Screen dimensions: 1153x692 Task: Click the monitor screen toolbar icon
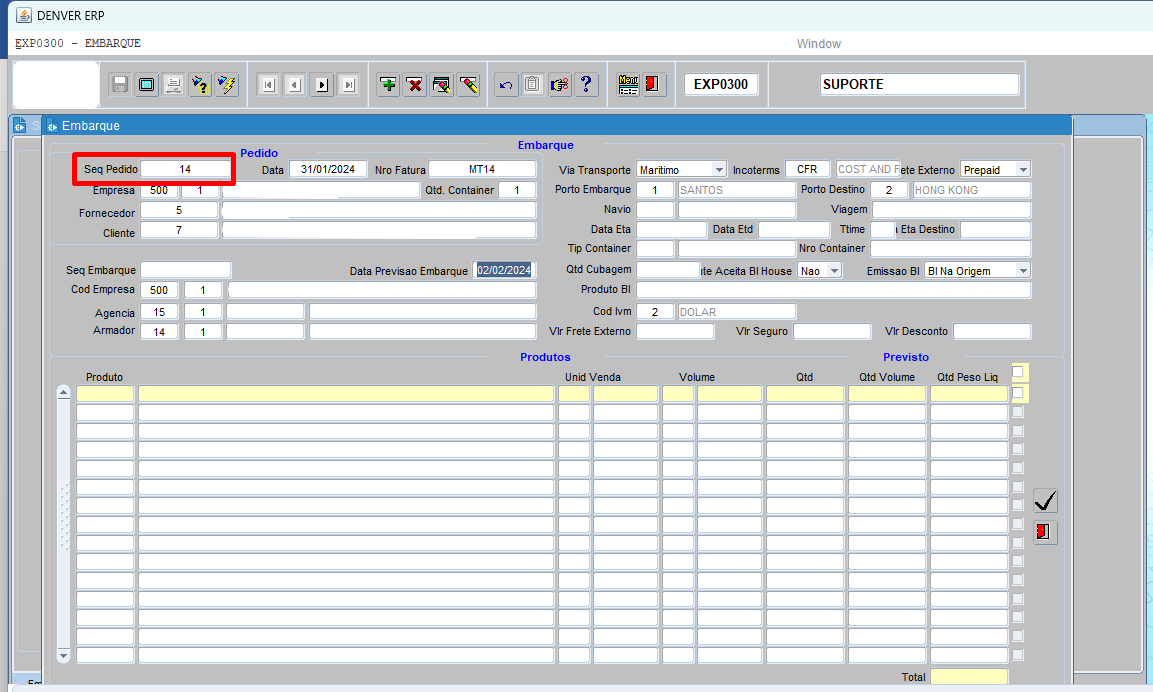point(146,85)
